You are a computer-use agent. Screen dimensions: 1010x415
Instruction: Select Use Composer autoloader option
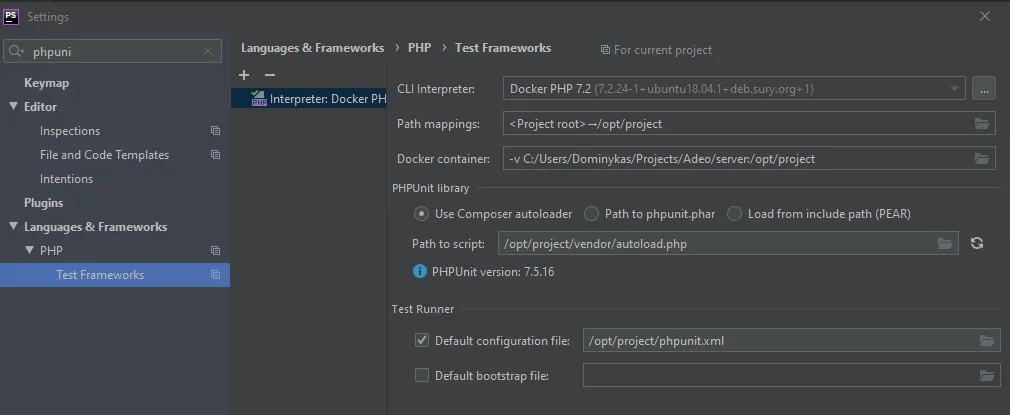pos(422,213)
